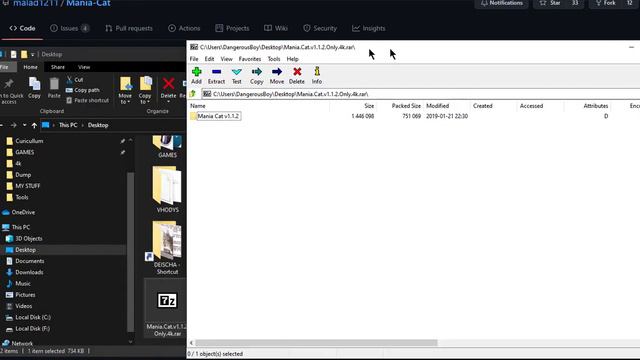
Task: Sort by the Modified column header
Action: (x=438, y=106)
